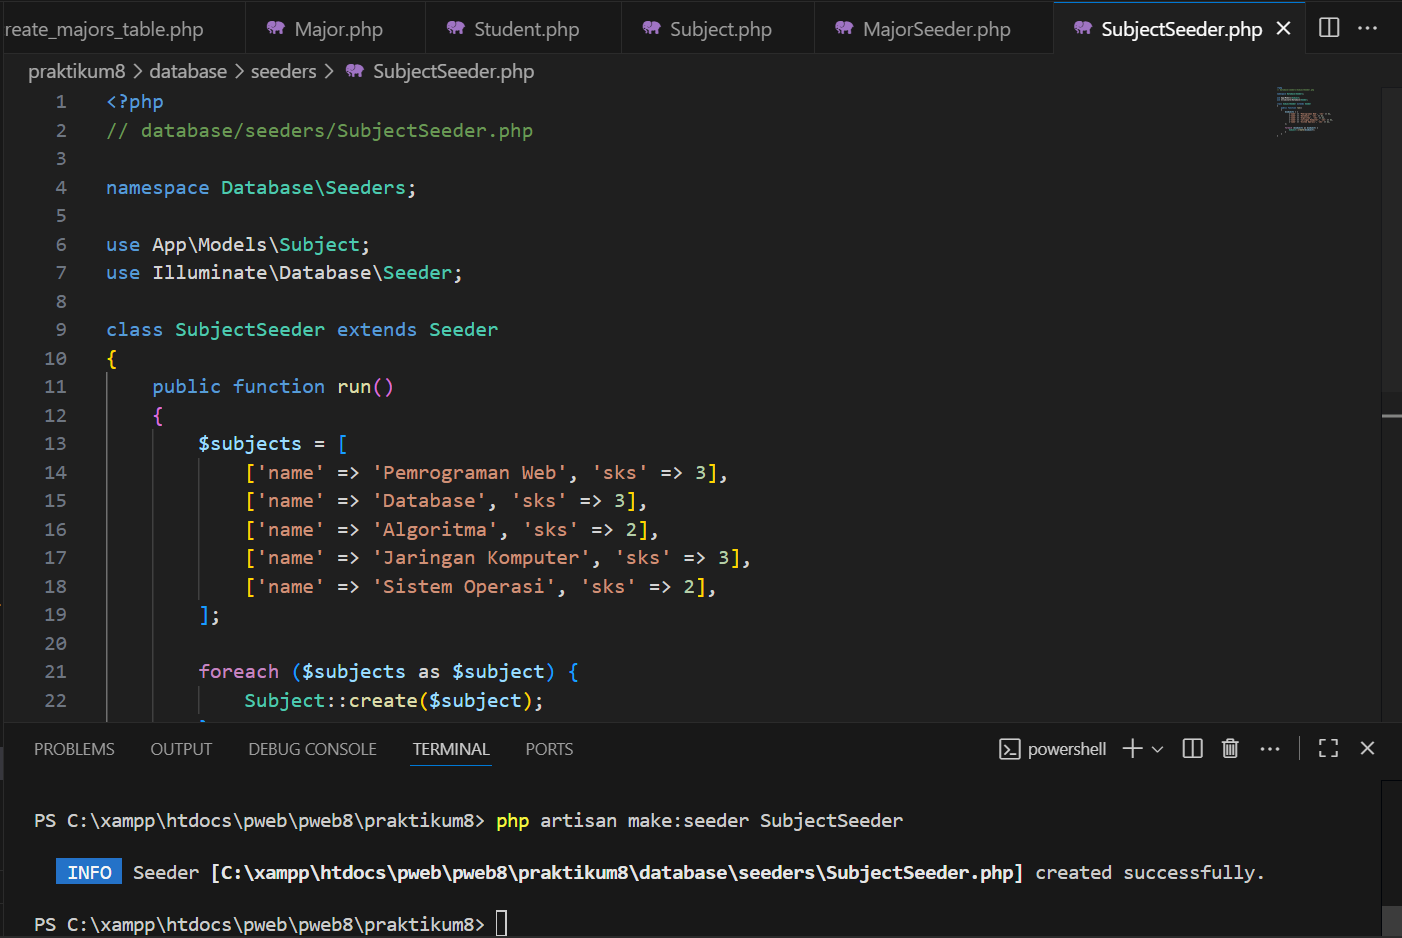Close the SubjectSeeder.php tab
This screenshot has height=938, width=1402.
(x=1284, y=28)
